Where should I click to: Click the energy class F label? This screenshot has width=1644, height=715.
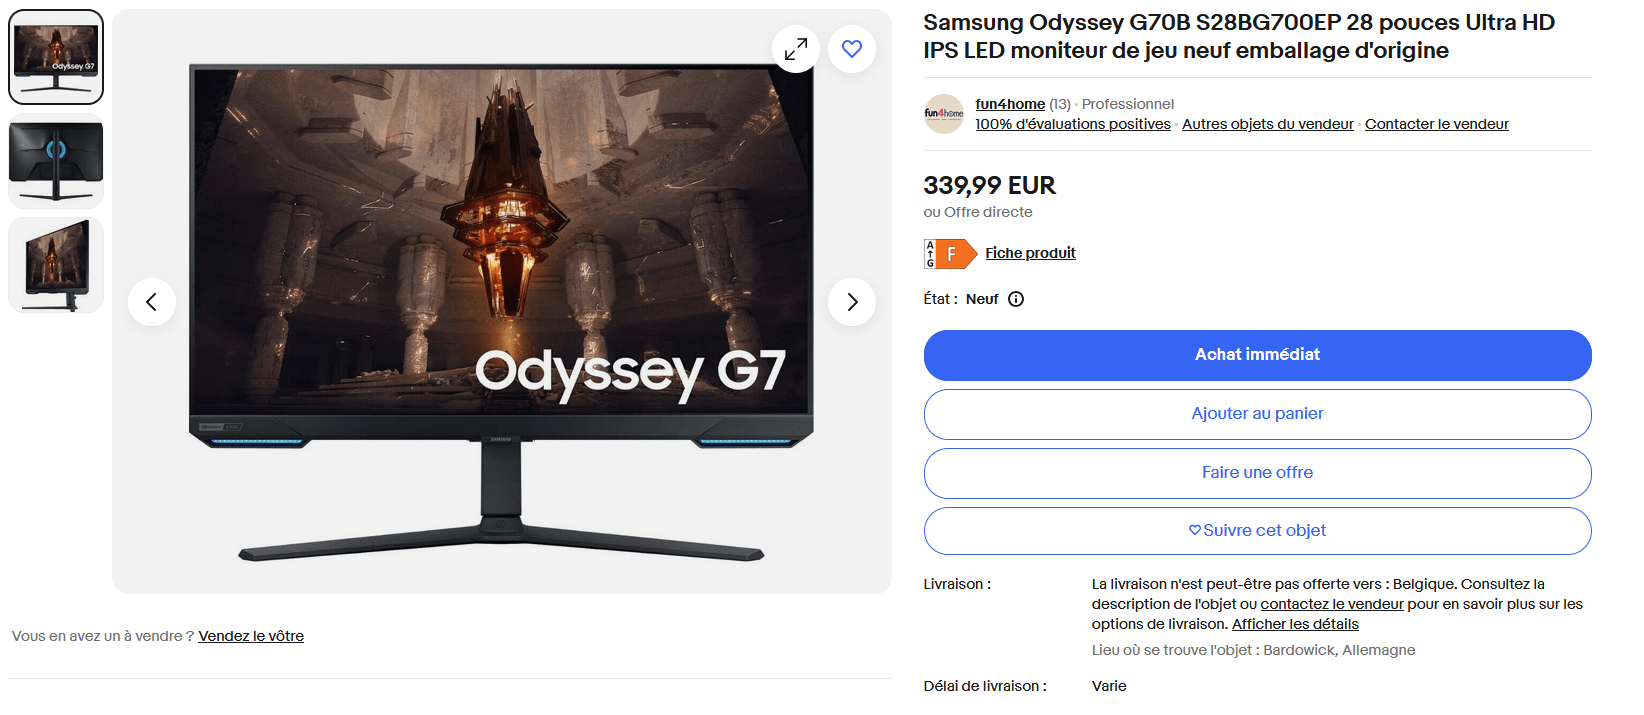click(x=950, y=254)
